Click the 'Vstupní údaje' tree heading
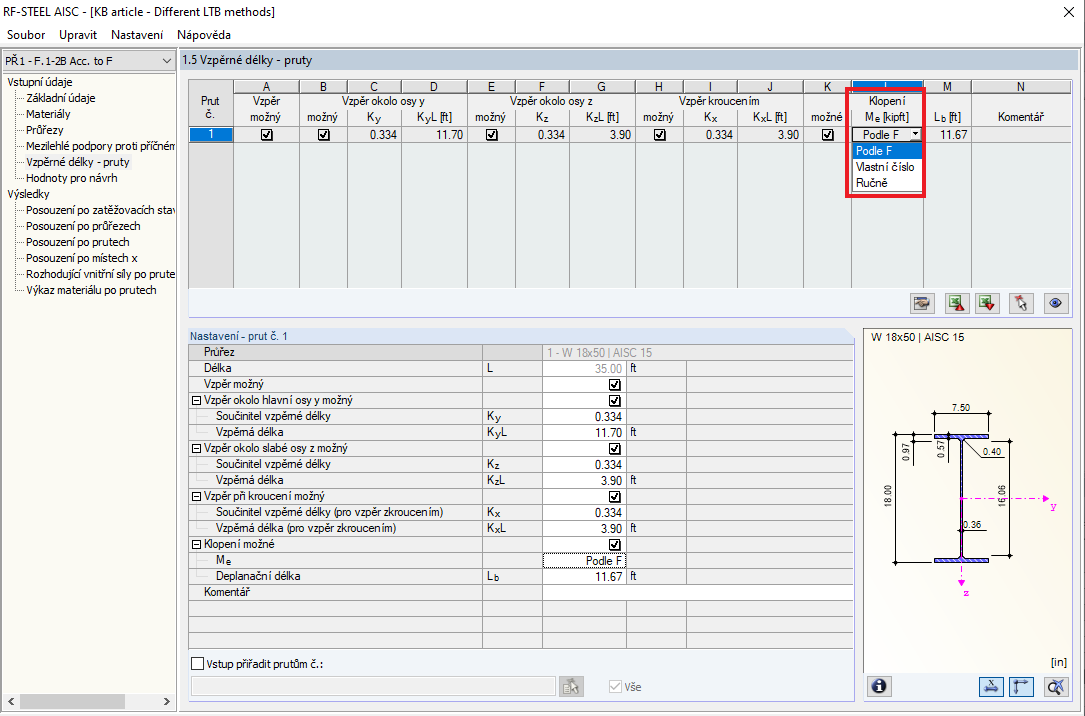Image resolution: width=1085 pixels, height=716 pixels. (40, 82)
